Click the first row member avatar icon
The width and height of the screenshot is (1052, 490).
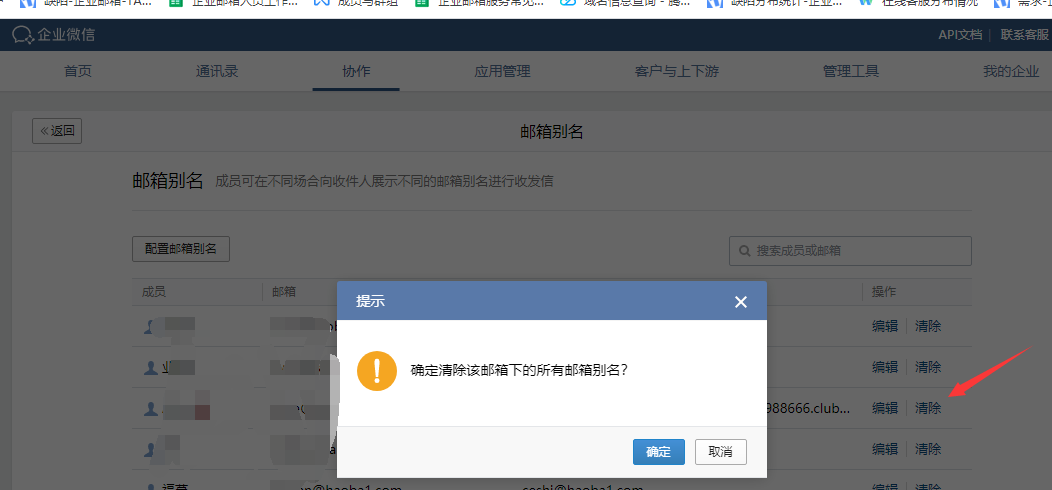coord(151,326)
